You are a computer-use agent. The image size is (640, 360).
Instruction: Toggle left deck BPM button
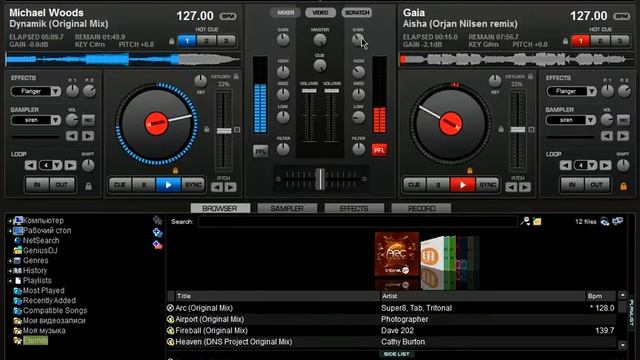228,16
